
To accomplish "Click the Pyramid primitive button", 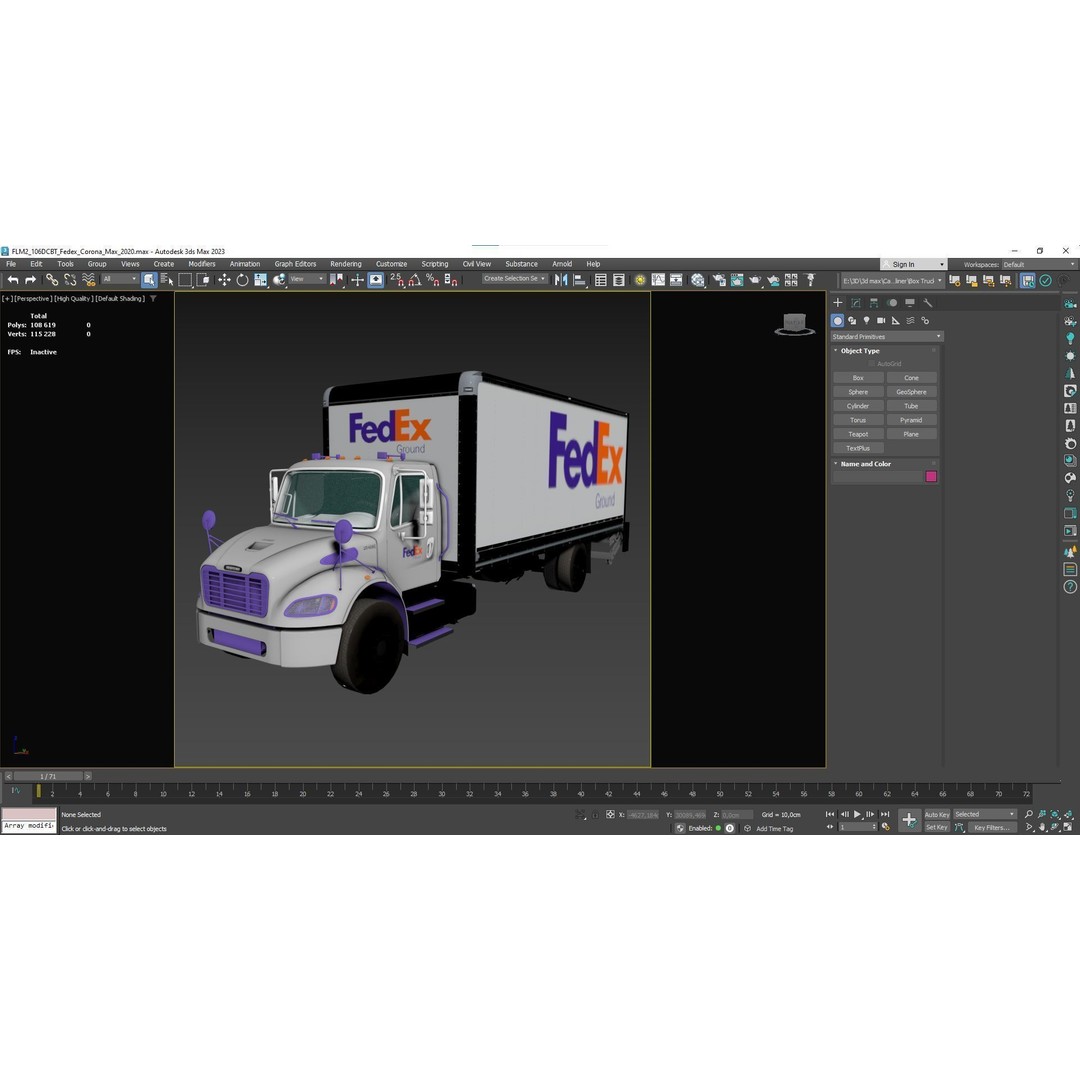I will (x=911, y=420).
